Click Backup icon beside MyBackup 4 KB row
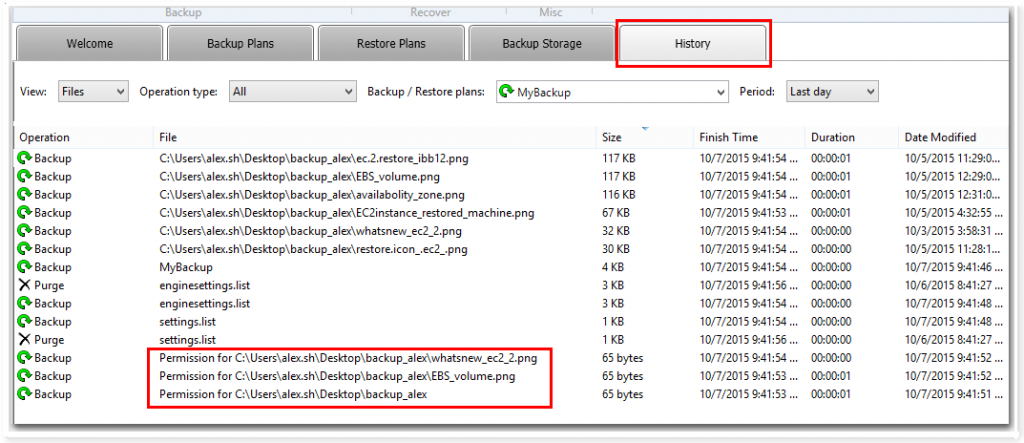The height and width of the screenshot is (443, 1024). point(24,267)
